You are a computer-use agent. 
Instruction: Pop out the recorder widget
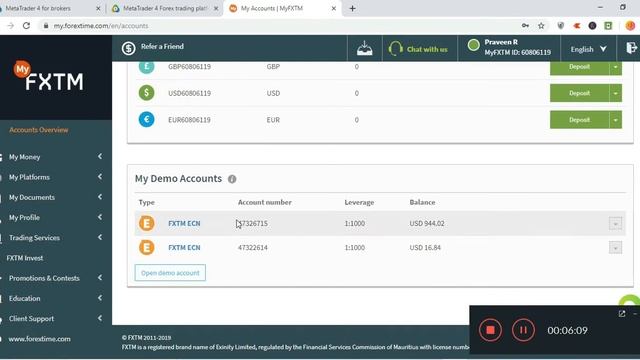622,313
